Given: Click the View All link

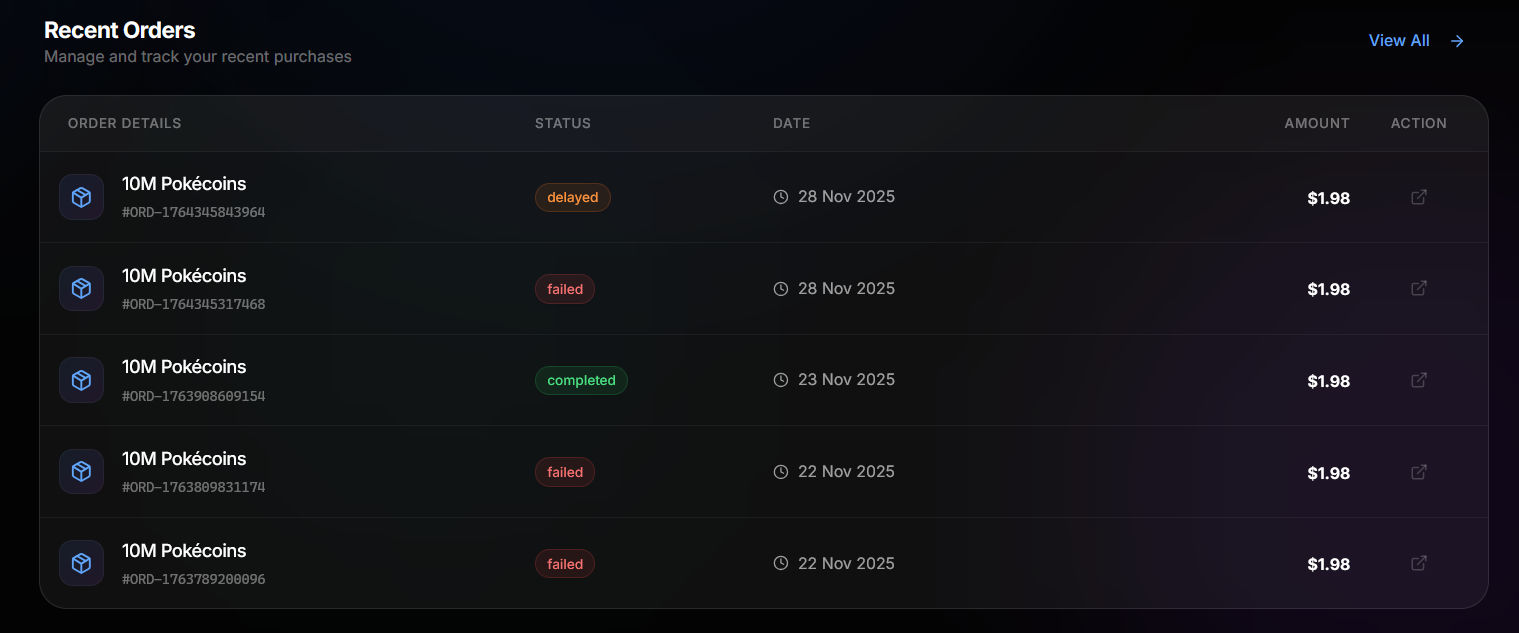Looking at the screenshot, I should tap(1398, 41).
